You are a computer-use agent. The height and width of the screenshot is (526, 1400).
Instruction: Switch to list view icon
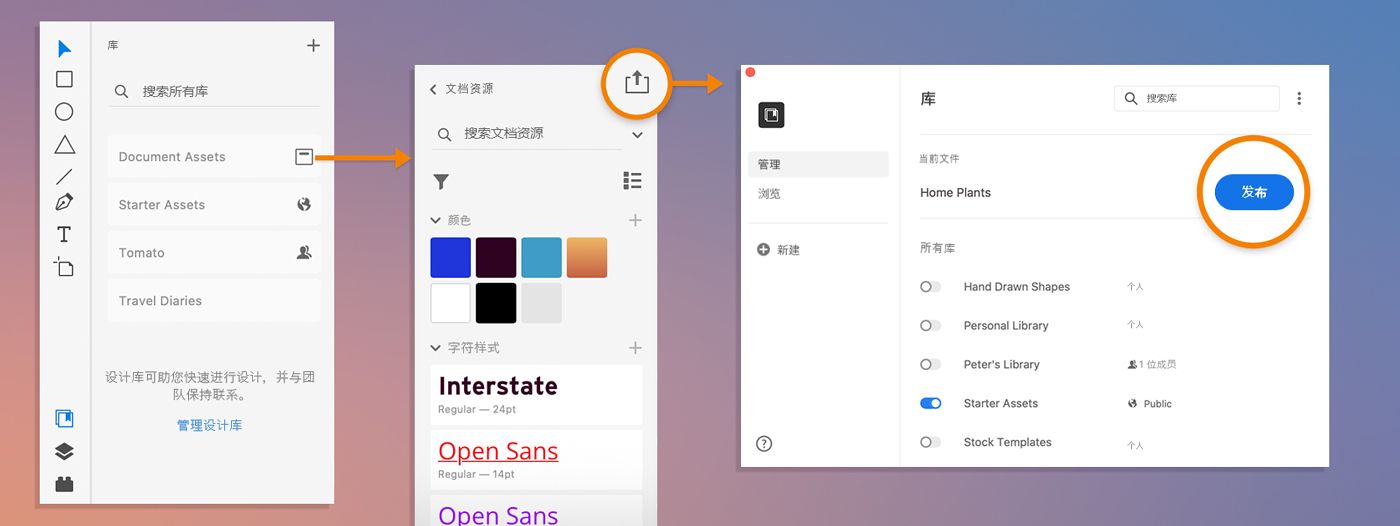tap(632, 181)
